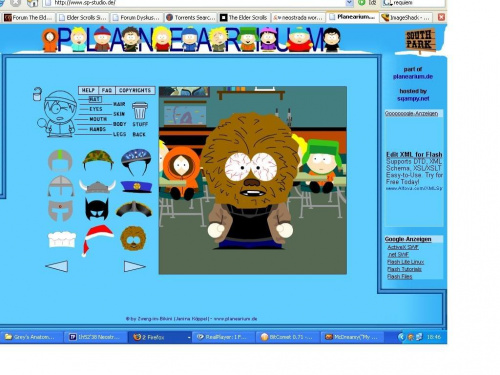The width and height of the screenshot is (500, 375).
Task: Choose the white chef hat
Action: (x=62, y=239)
